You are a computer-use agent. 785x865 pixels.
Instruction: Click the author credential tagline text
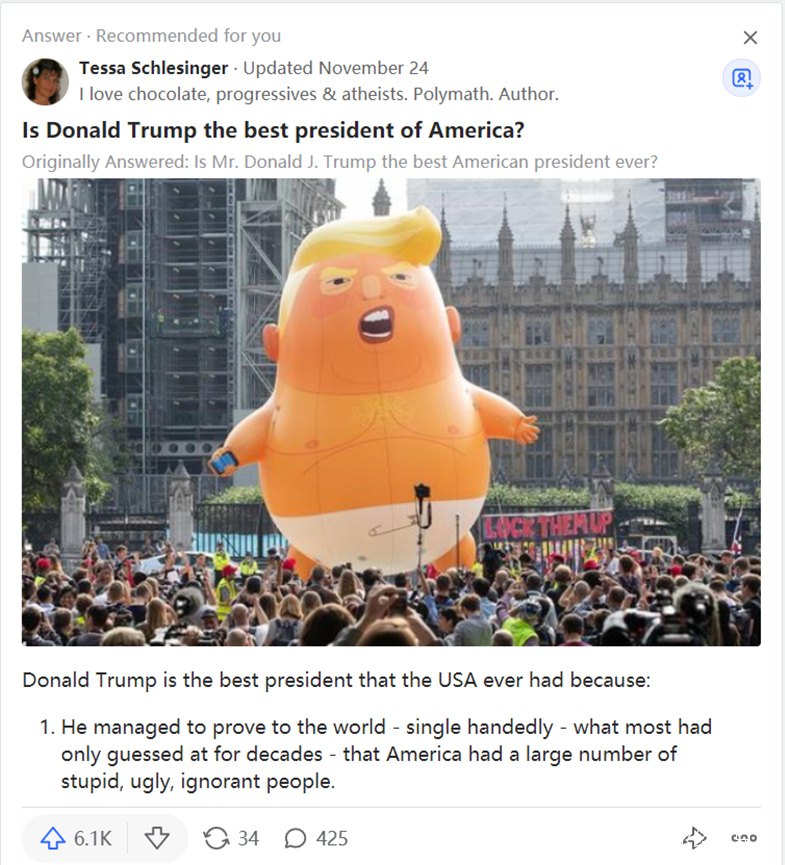coord(319,94)
